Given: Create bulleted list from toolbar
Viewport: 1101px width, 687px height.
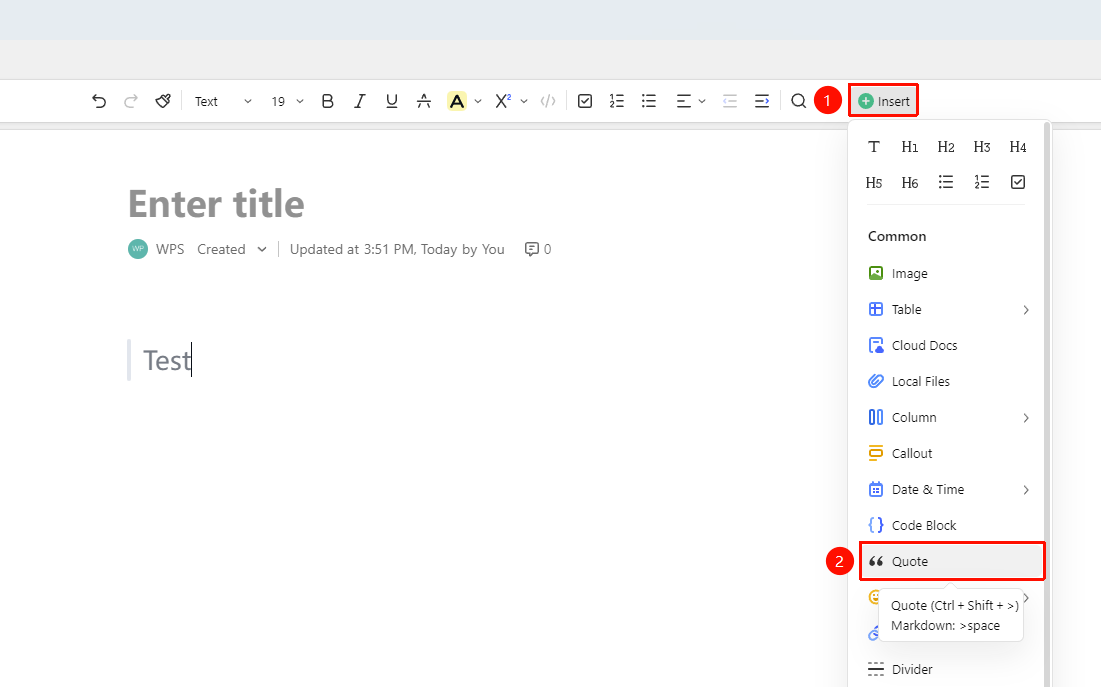Looking at the screenshot, I should coord(649,101).
